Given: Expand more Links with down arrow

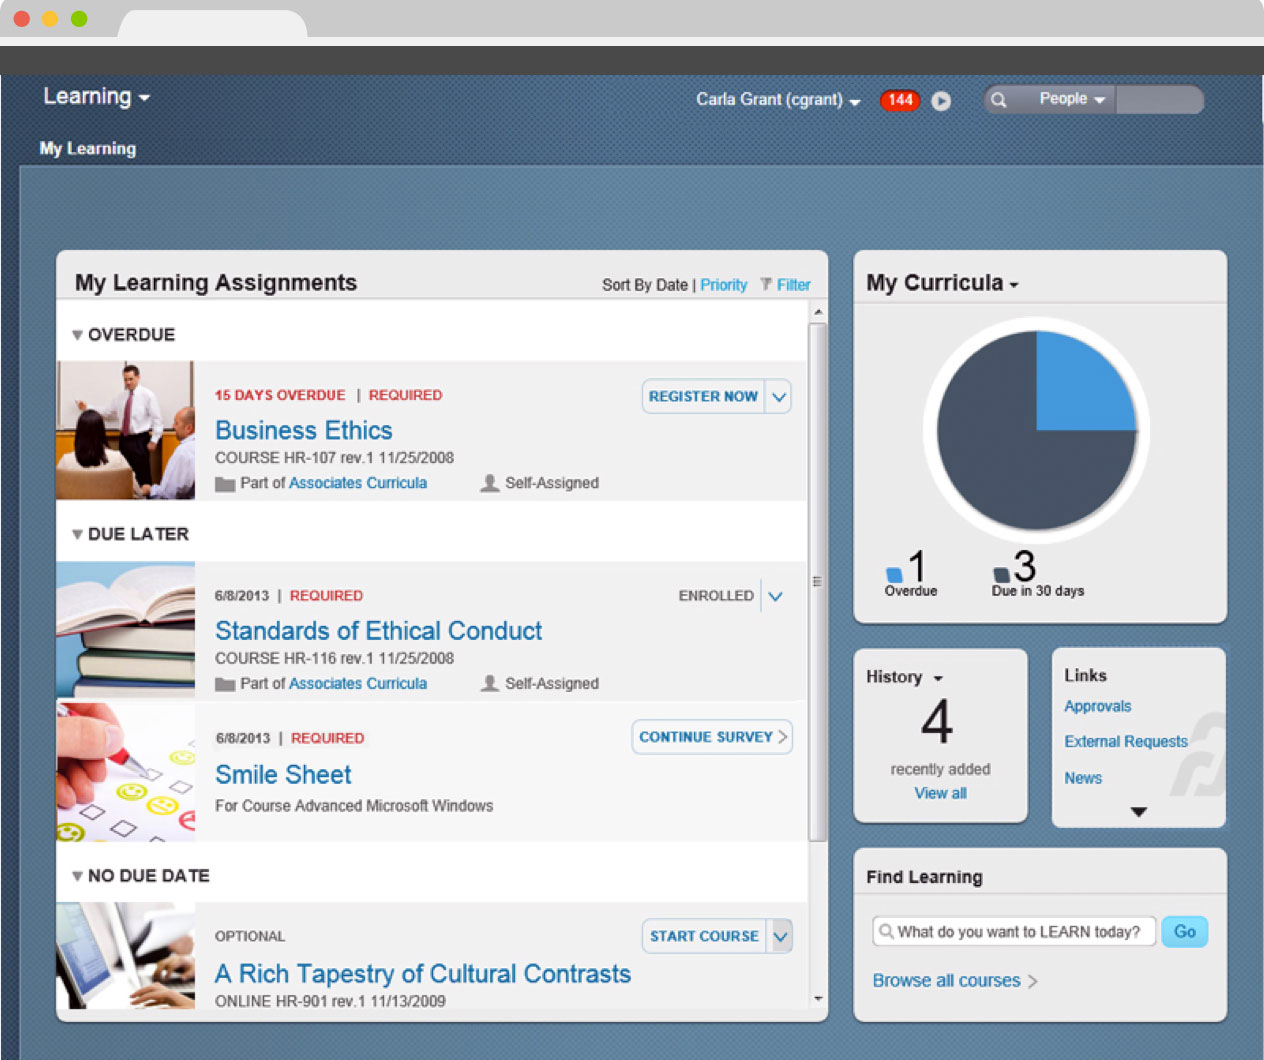Looking at the screenshot, I should tap(1138, 812).
